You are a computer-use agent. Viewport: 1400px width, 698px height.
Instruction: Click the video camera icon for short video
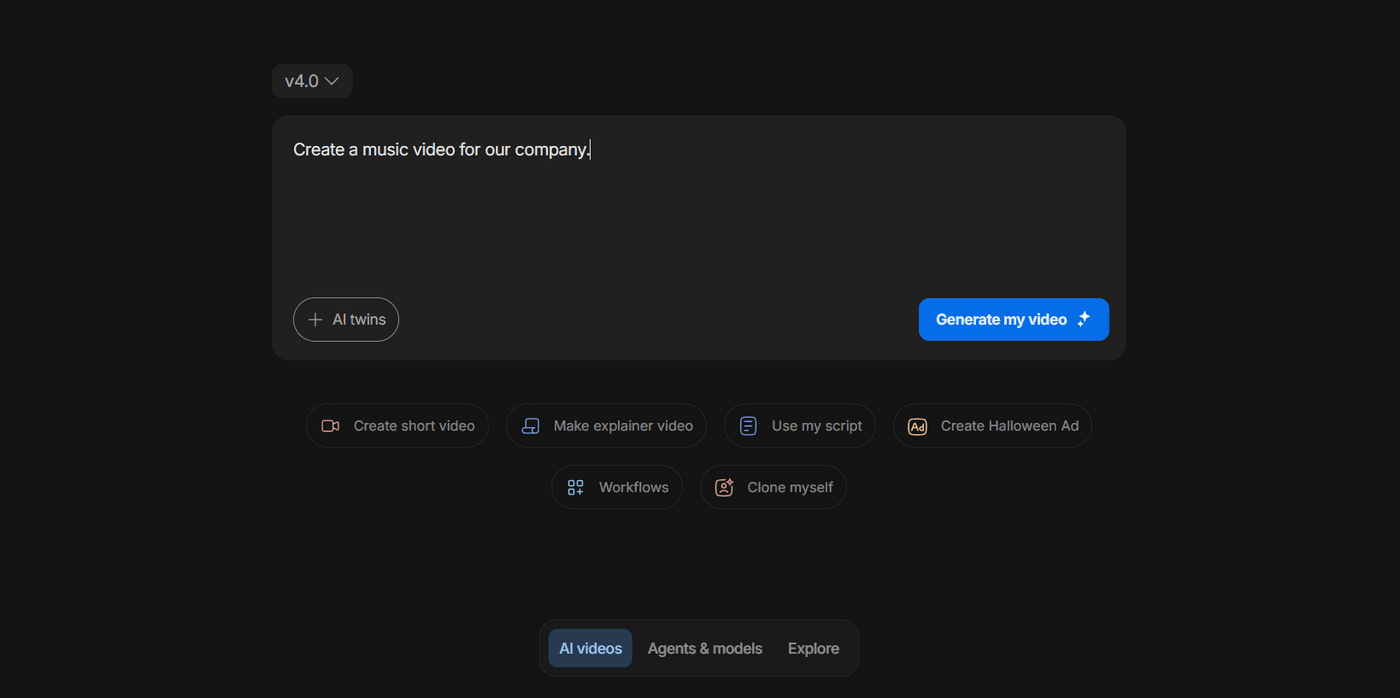coord(330,426)
